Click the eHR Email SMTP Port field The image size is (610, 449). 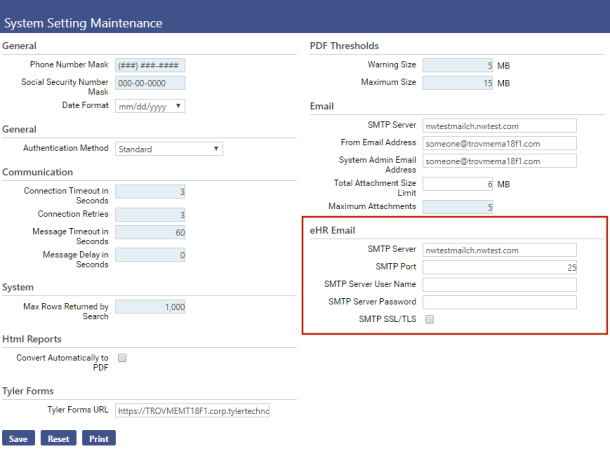pos(499,267)
